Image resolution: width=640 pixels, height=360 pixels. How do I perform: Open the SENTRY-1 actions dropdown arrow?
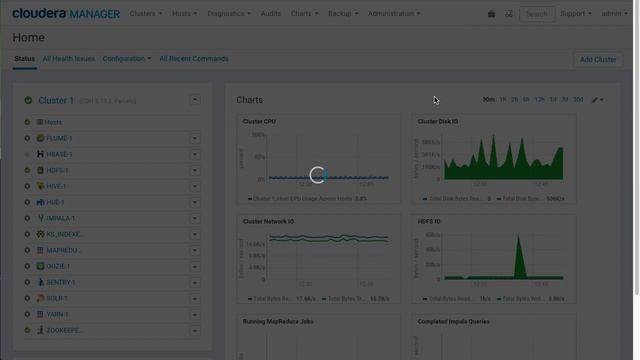195,282
